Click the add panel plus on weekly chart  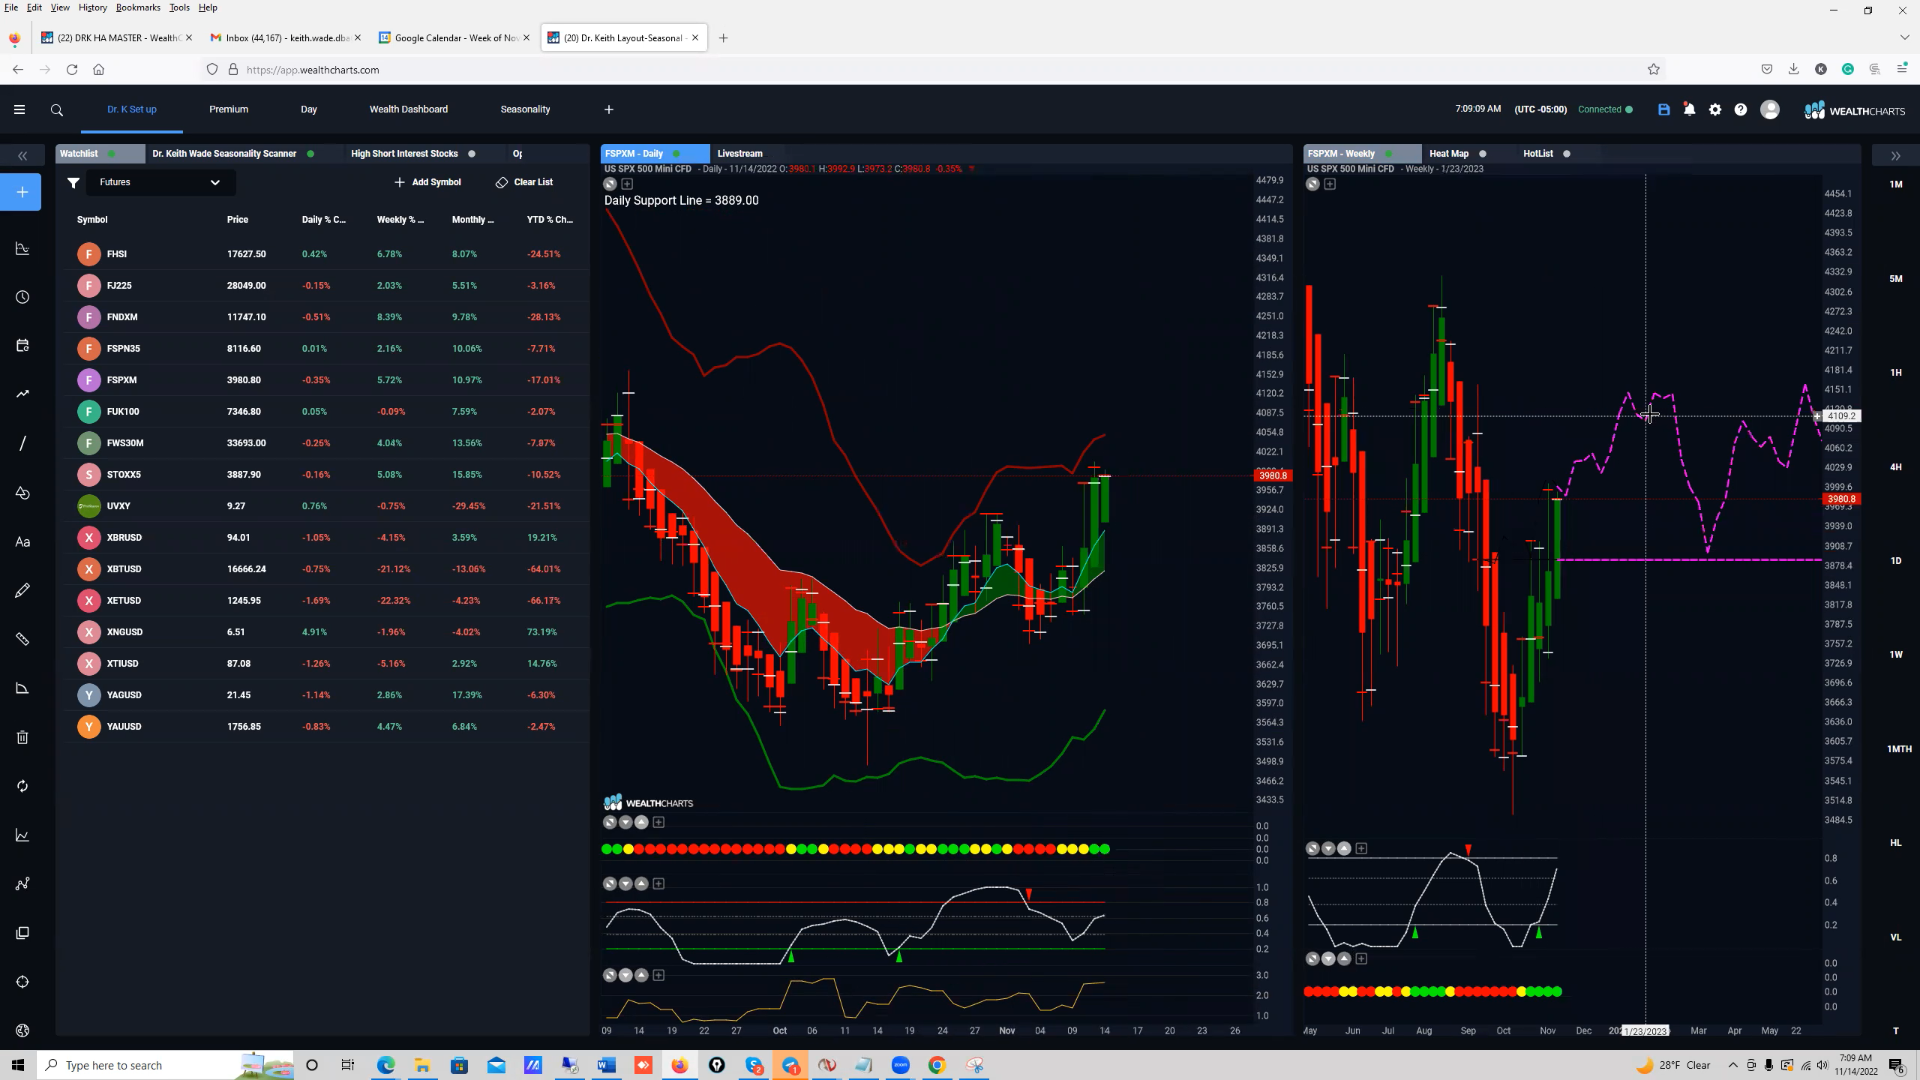[1330, 184]
